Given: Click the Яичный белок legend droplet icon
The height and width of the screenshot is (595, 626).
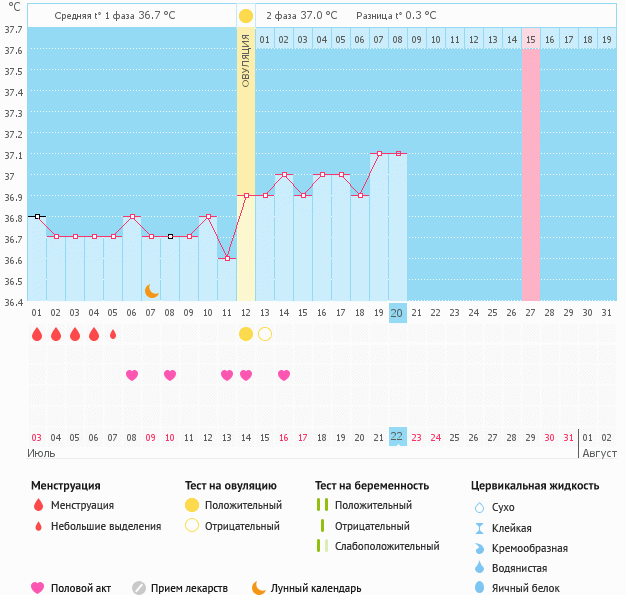Looking at the screenshot, I should point(479,588).
